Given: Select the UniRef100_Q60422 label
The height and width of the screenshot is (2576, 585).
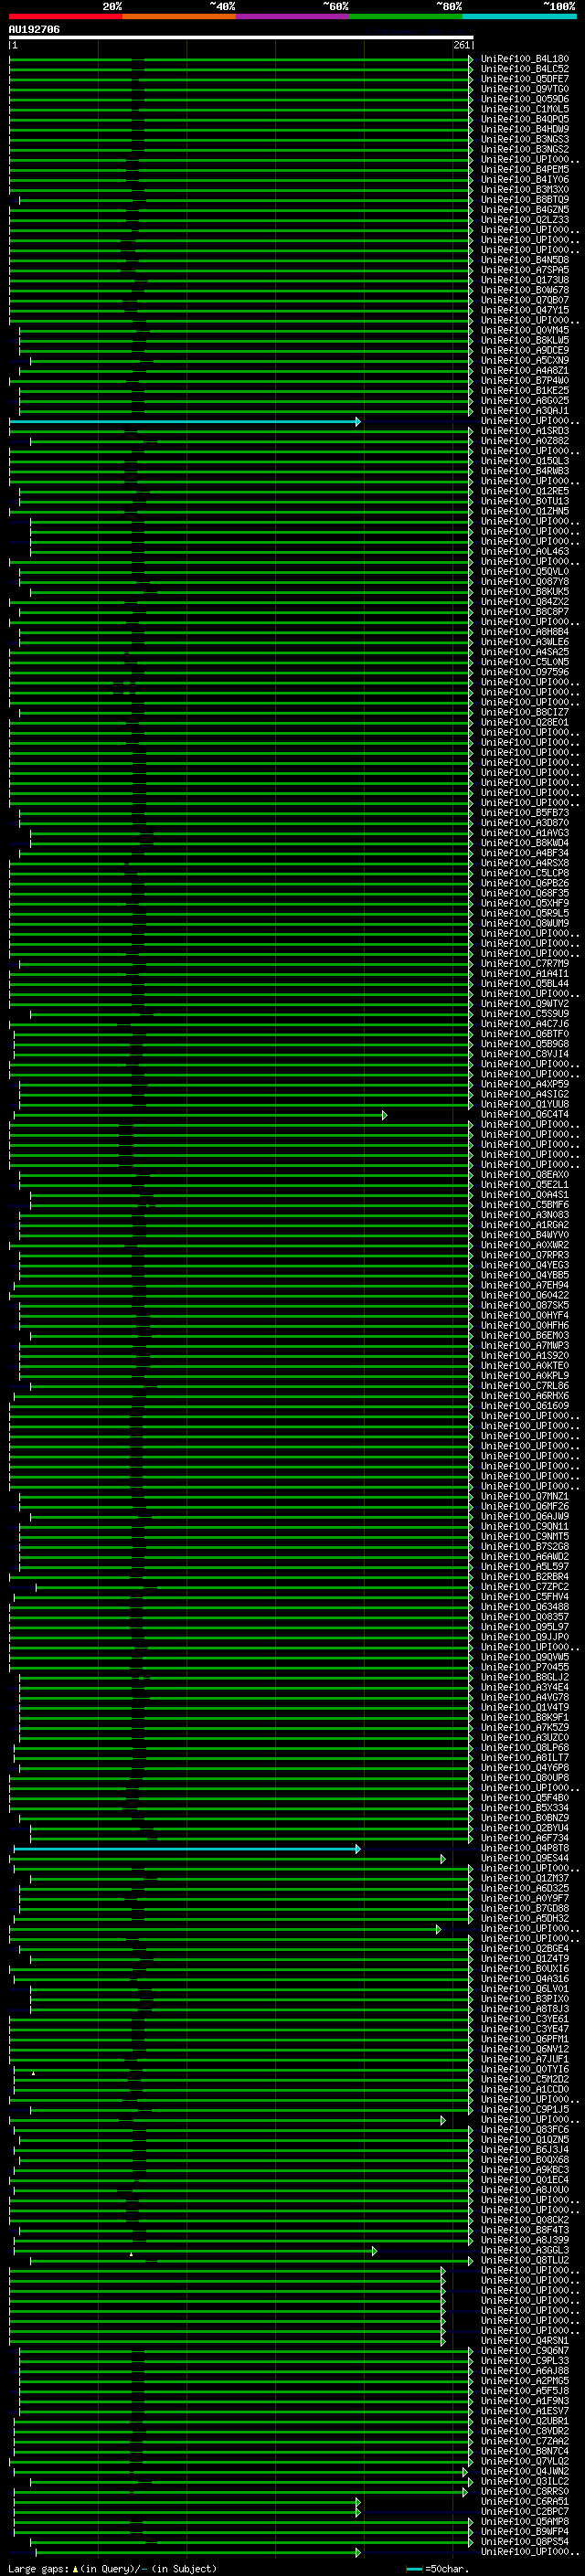Looking at the screenshot, I should [525, 1295].
